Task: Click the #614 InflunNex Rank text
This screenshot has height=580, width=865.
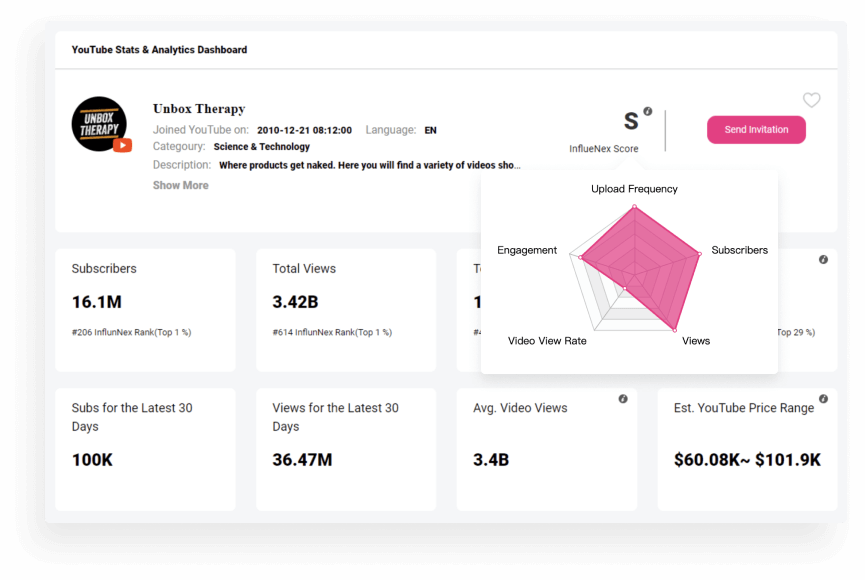Action: (332, 332)
